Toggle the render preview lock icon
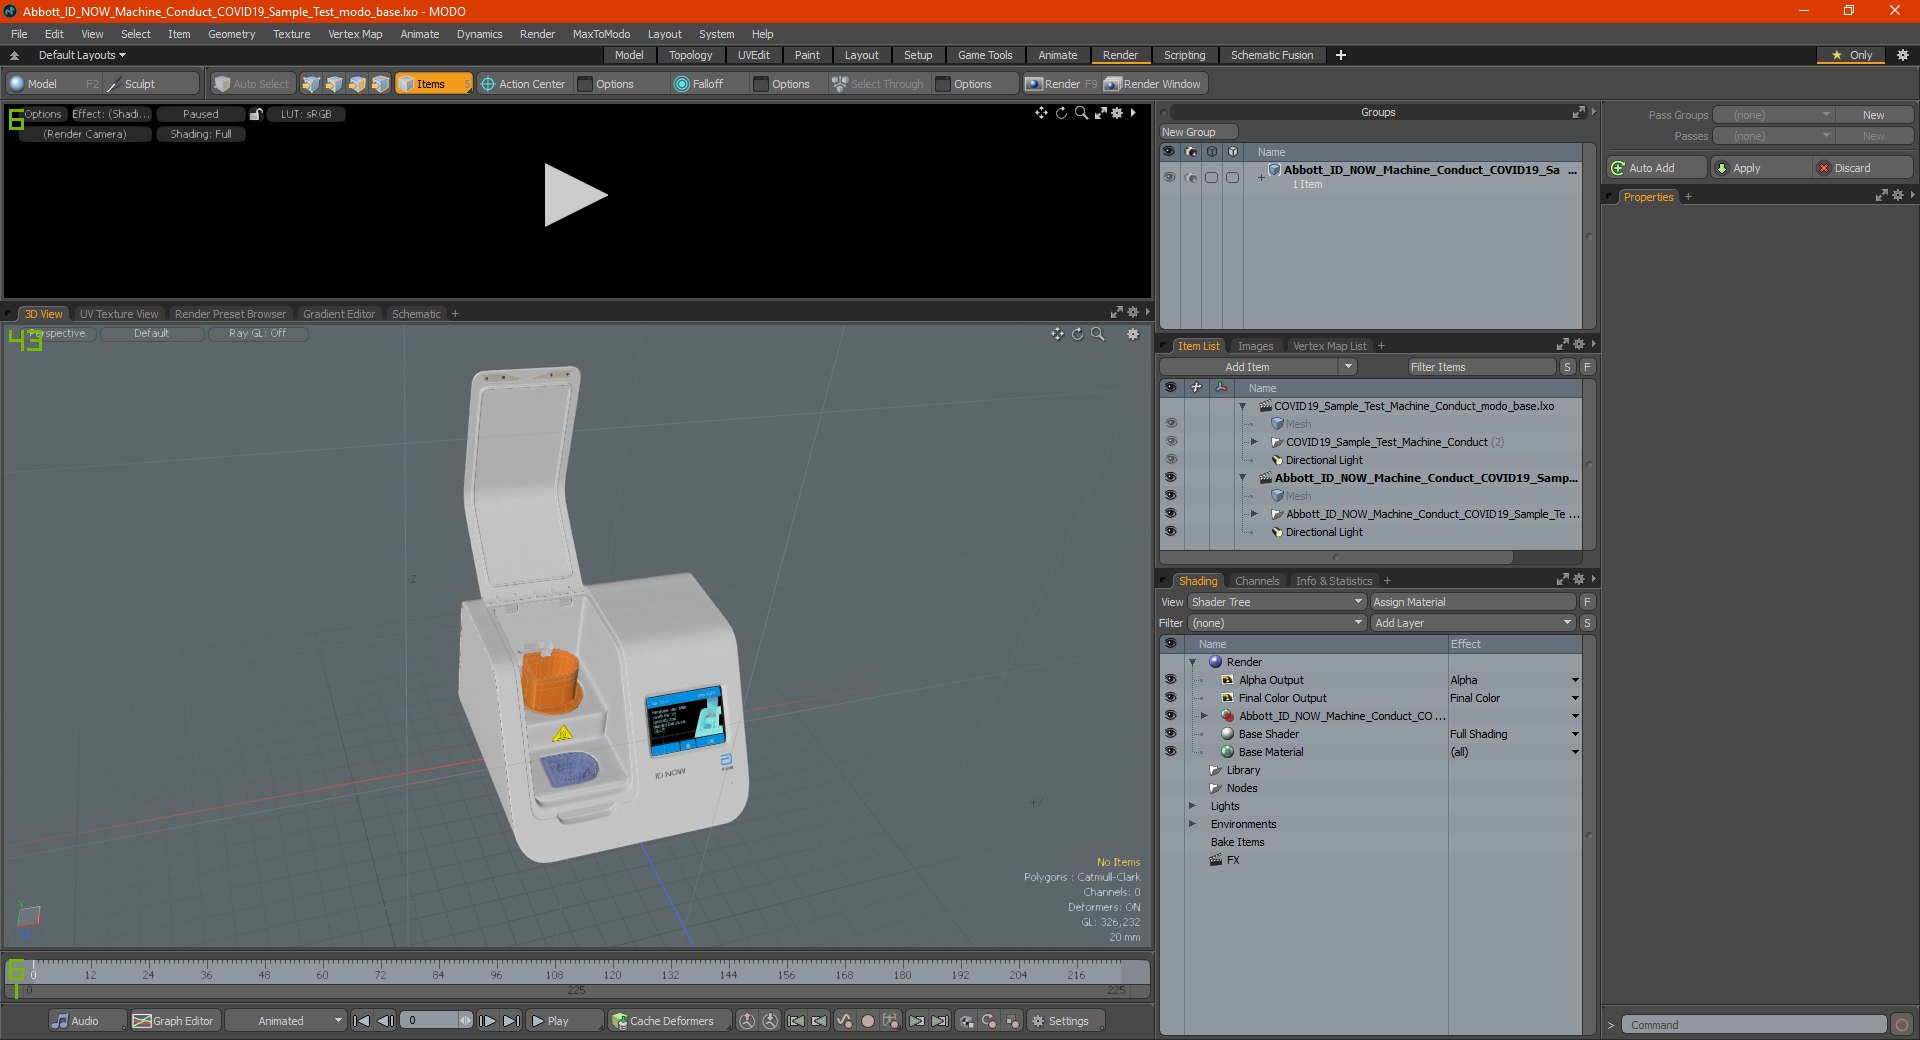 (256, 114)
